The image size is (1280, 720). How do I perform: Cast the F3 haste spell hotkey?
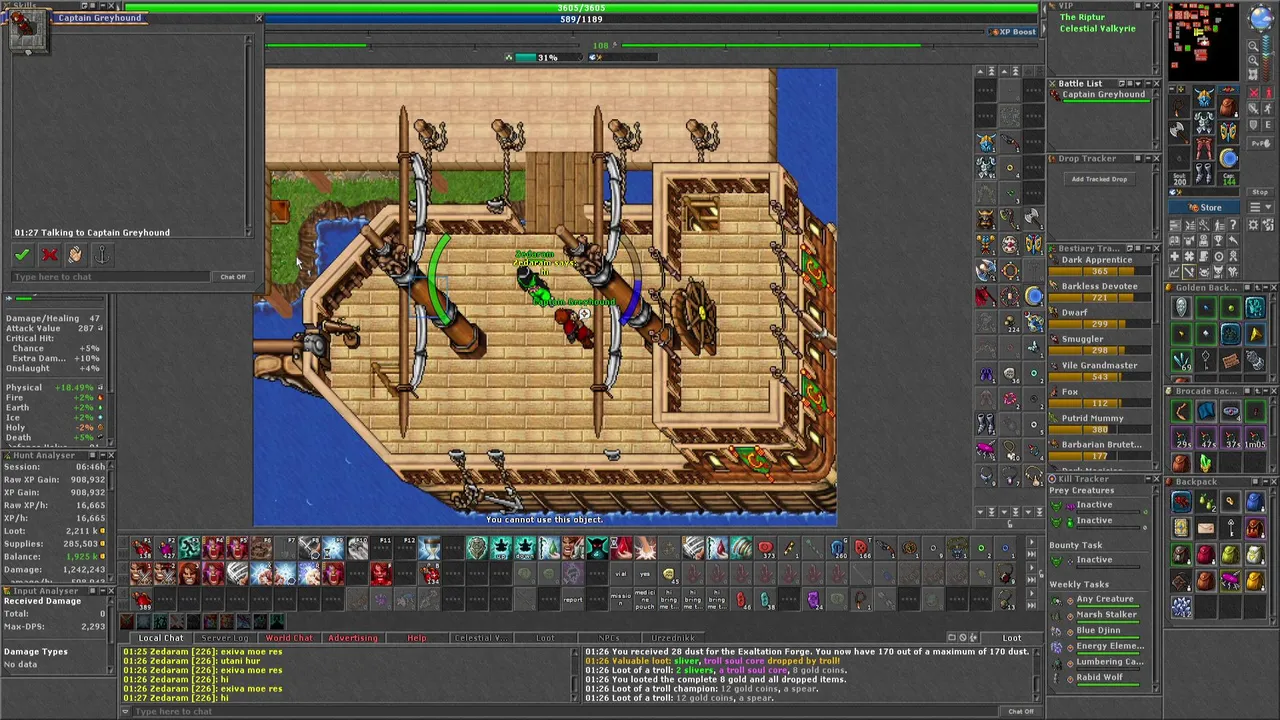click(x=190, y=547)
